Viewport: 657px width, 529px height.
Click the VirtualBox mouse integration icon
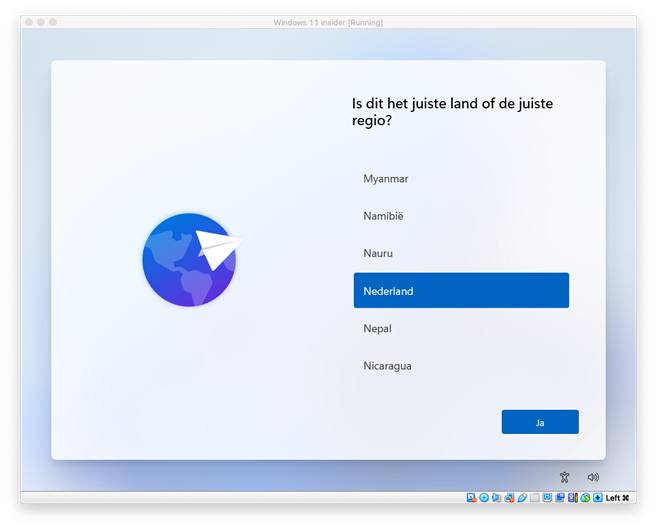[x=585, y=498]
